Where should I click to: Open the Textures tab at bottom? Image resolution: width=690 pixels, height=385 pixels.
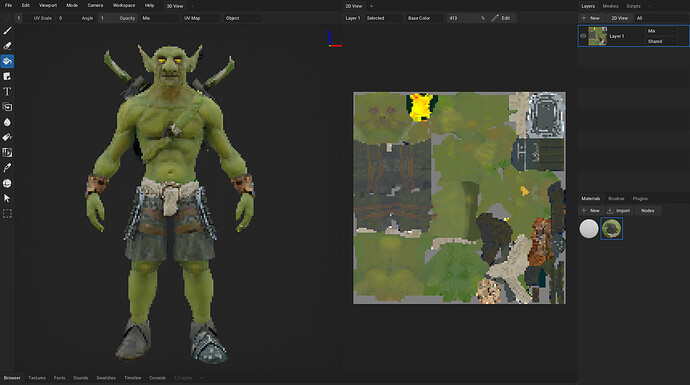point(37,378)
